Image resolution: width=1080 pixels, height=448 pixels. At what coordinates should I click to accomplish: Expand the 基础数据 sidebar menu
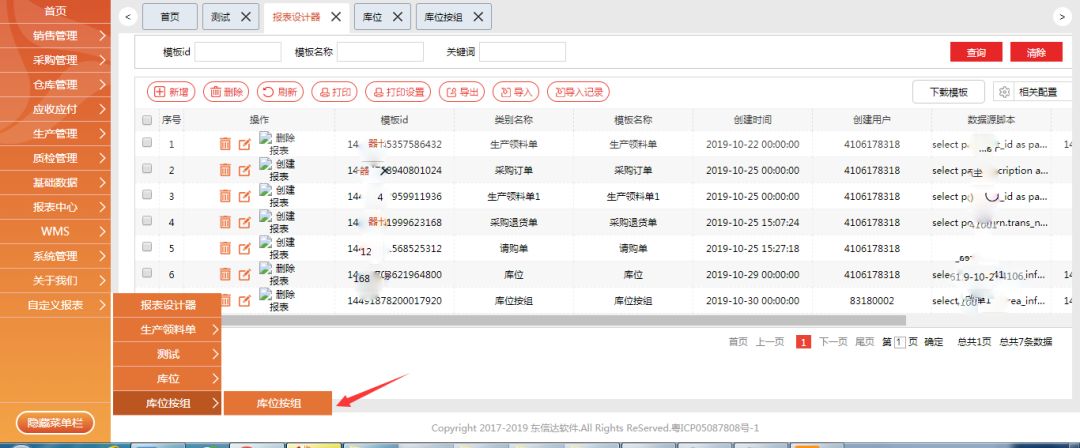(55, 183)
